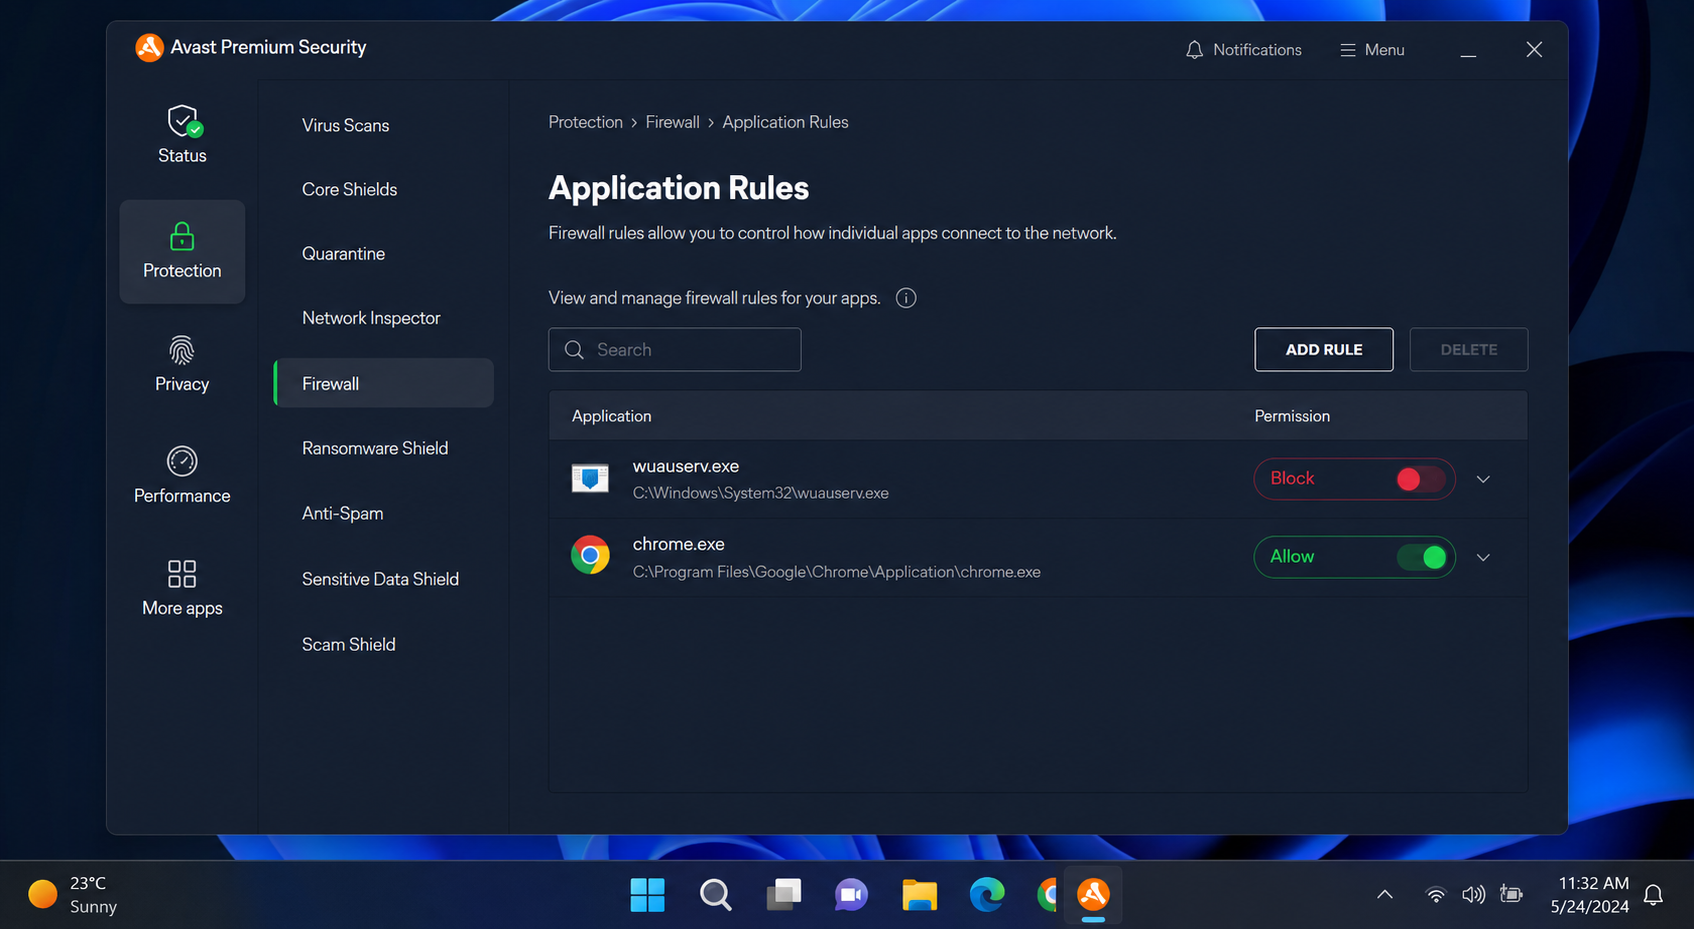Click the Avast taskbar icon
Screen dimensions: 1694x929
pyautogui.click(x=1093, y=895)
